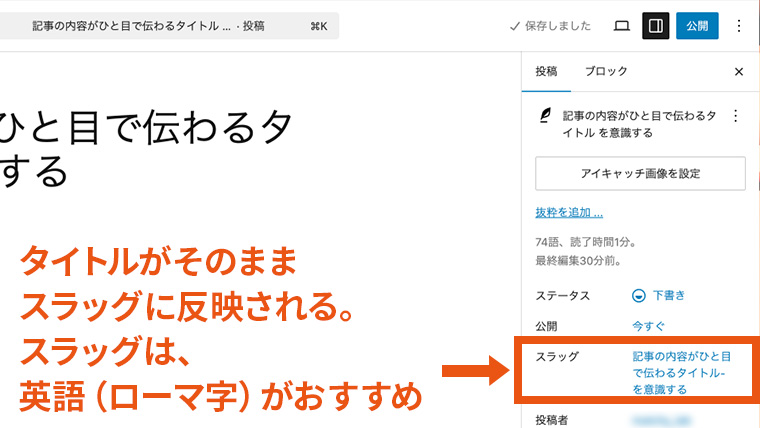
Task: Click the blurred author name link
Action: [x=662, y=420]
